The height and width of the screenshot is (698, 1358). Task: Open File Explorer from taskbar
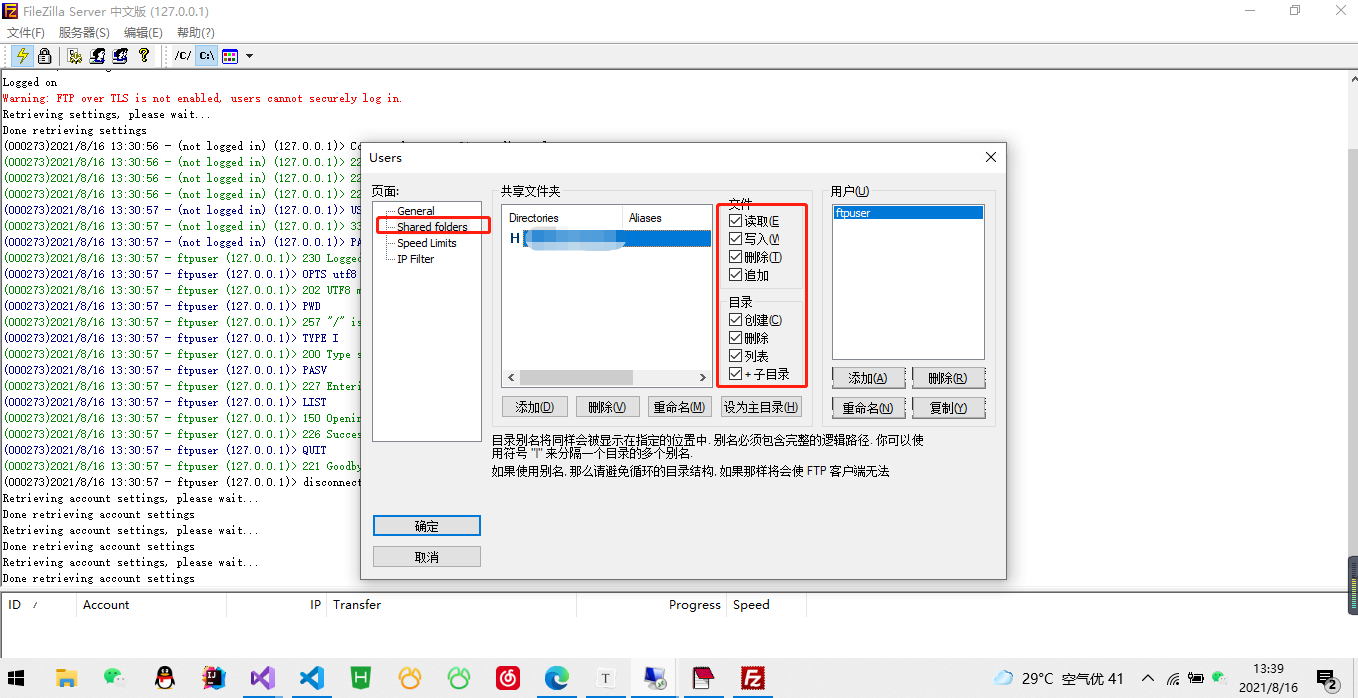[67, 679]
